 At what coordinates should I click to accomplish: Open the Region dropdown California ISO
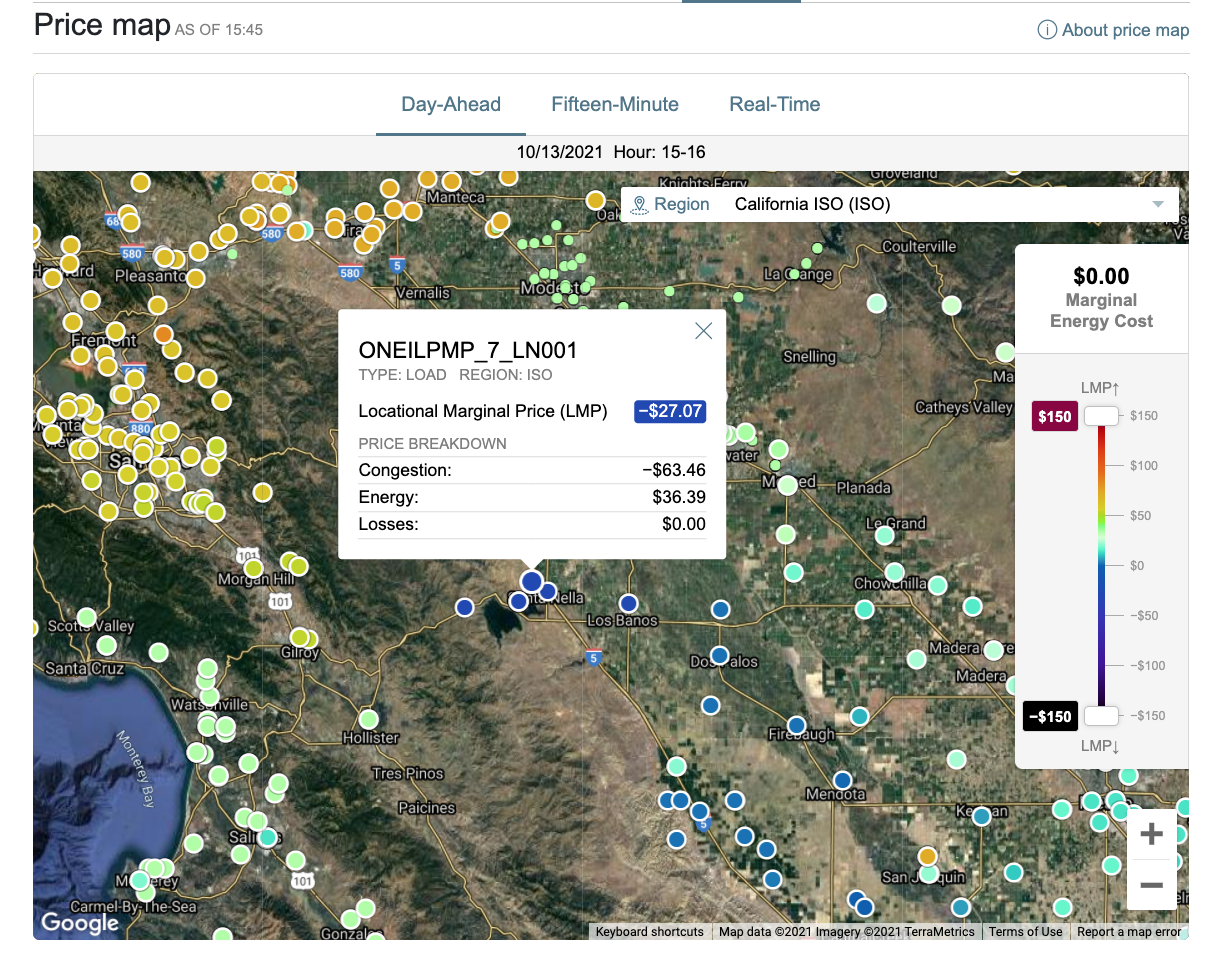click(900, 204)
